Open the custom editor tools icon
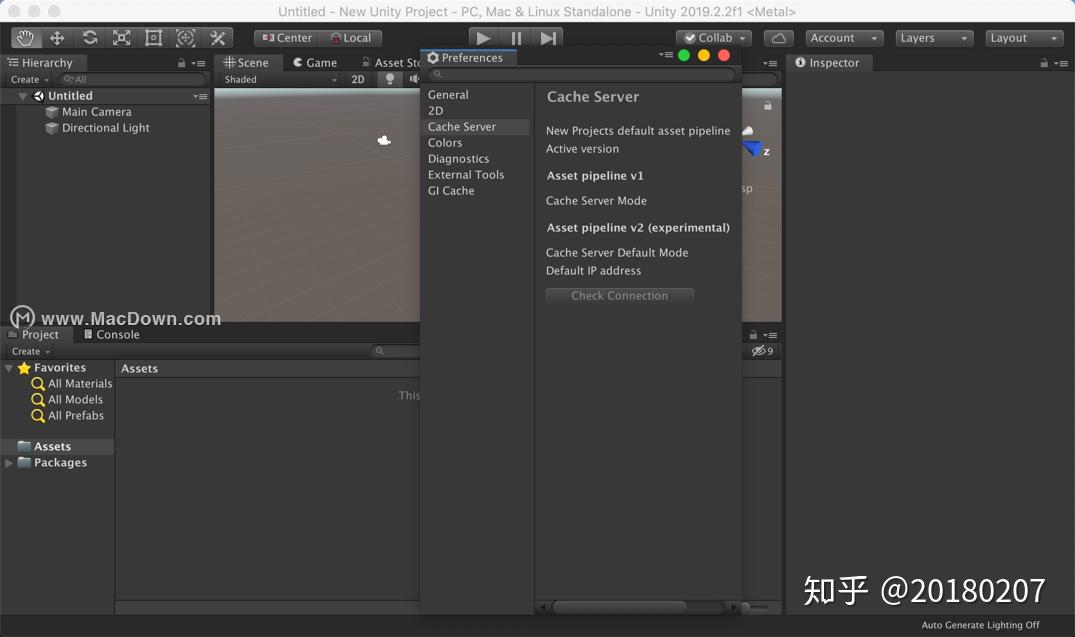The height and width of the screenshot is (637, 1075). click(x=218, y=37)
